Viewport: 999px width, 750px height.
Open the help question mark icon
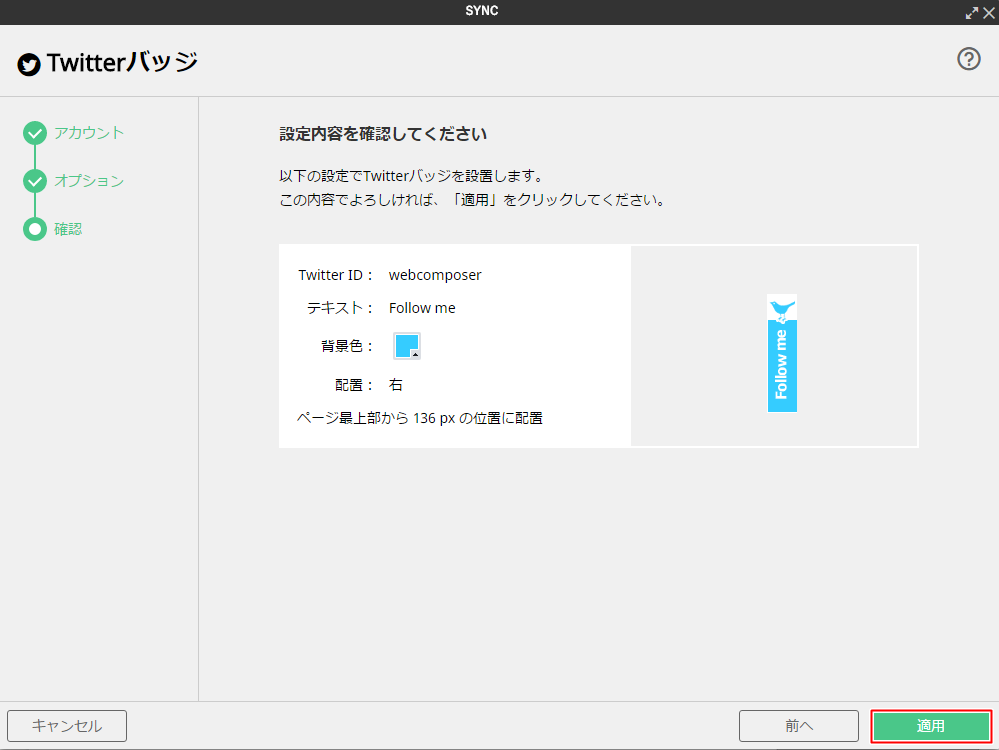point(968,59)
